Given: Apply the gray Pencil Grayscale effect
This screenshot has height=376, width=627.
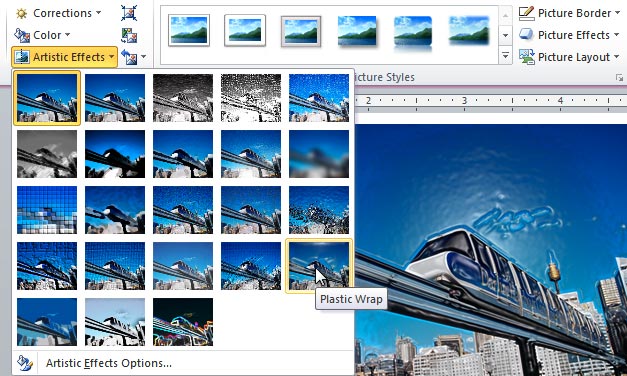Looking at the screenshot, I should [x=183, y=98].
